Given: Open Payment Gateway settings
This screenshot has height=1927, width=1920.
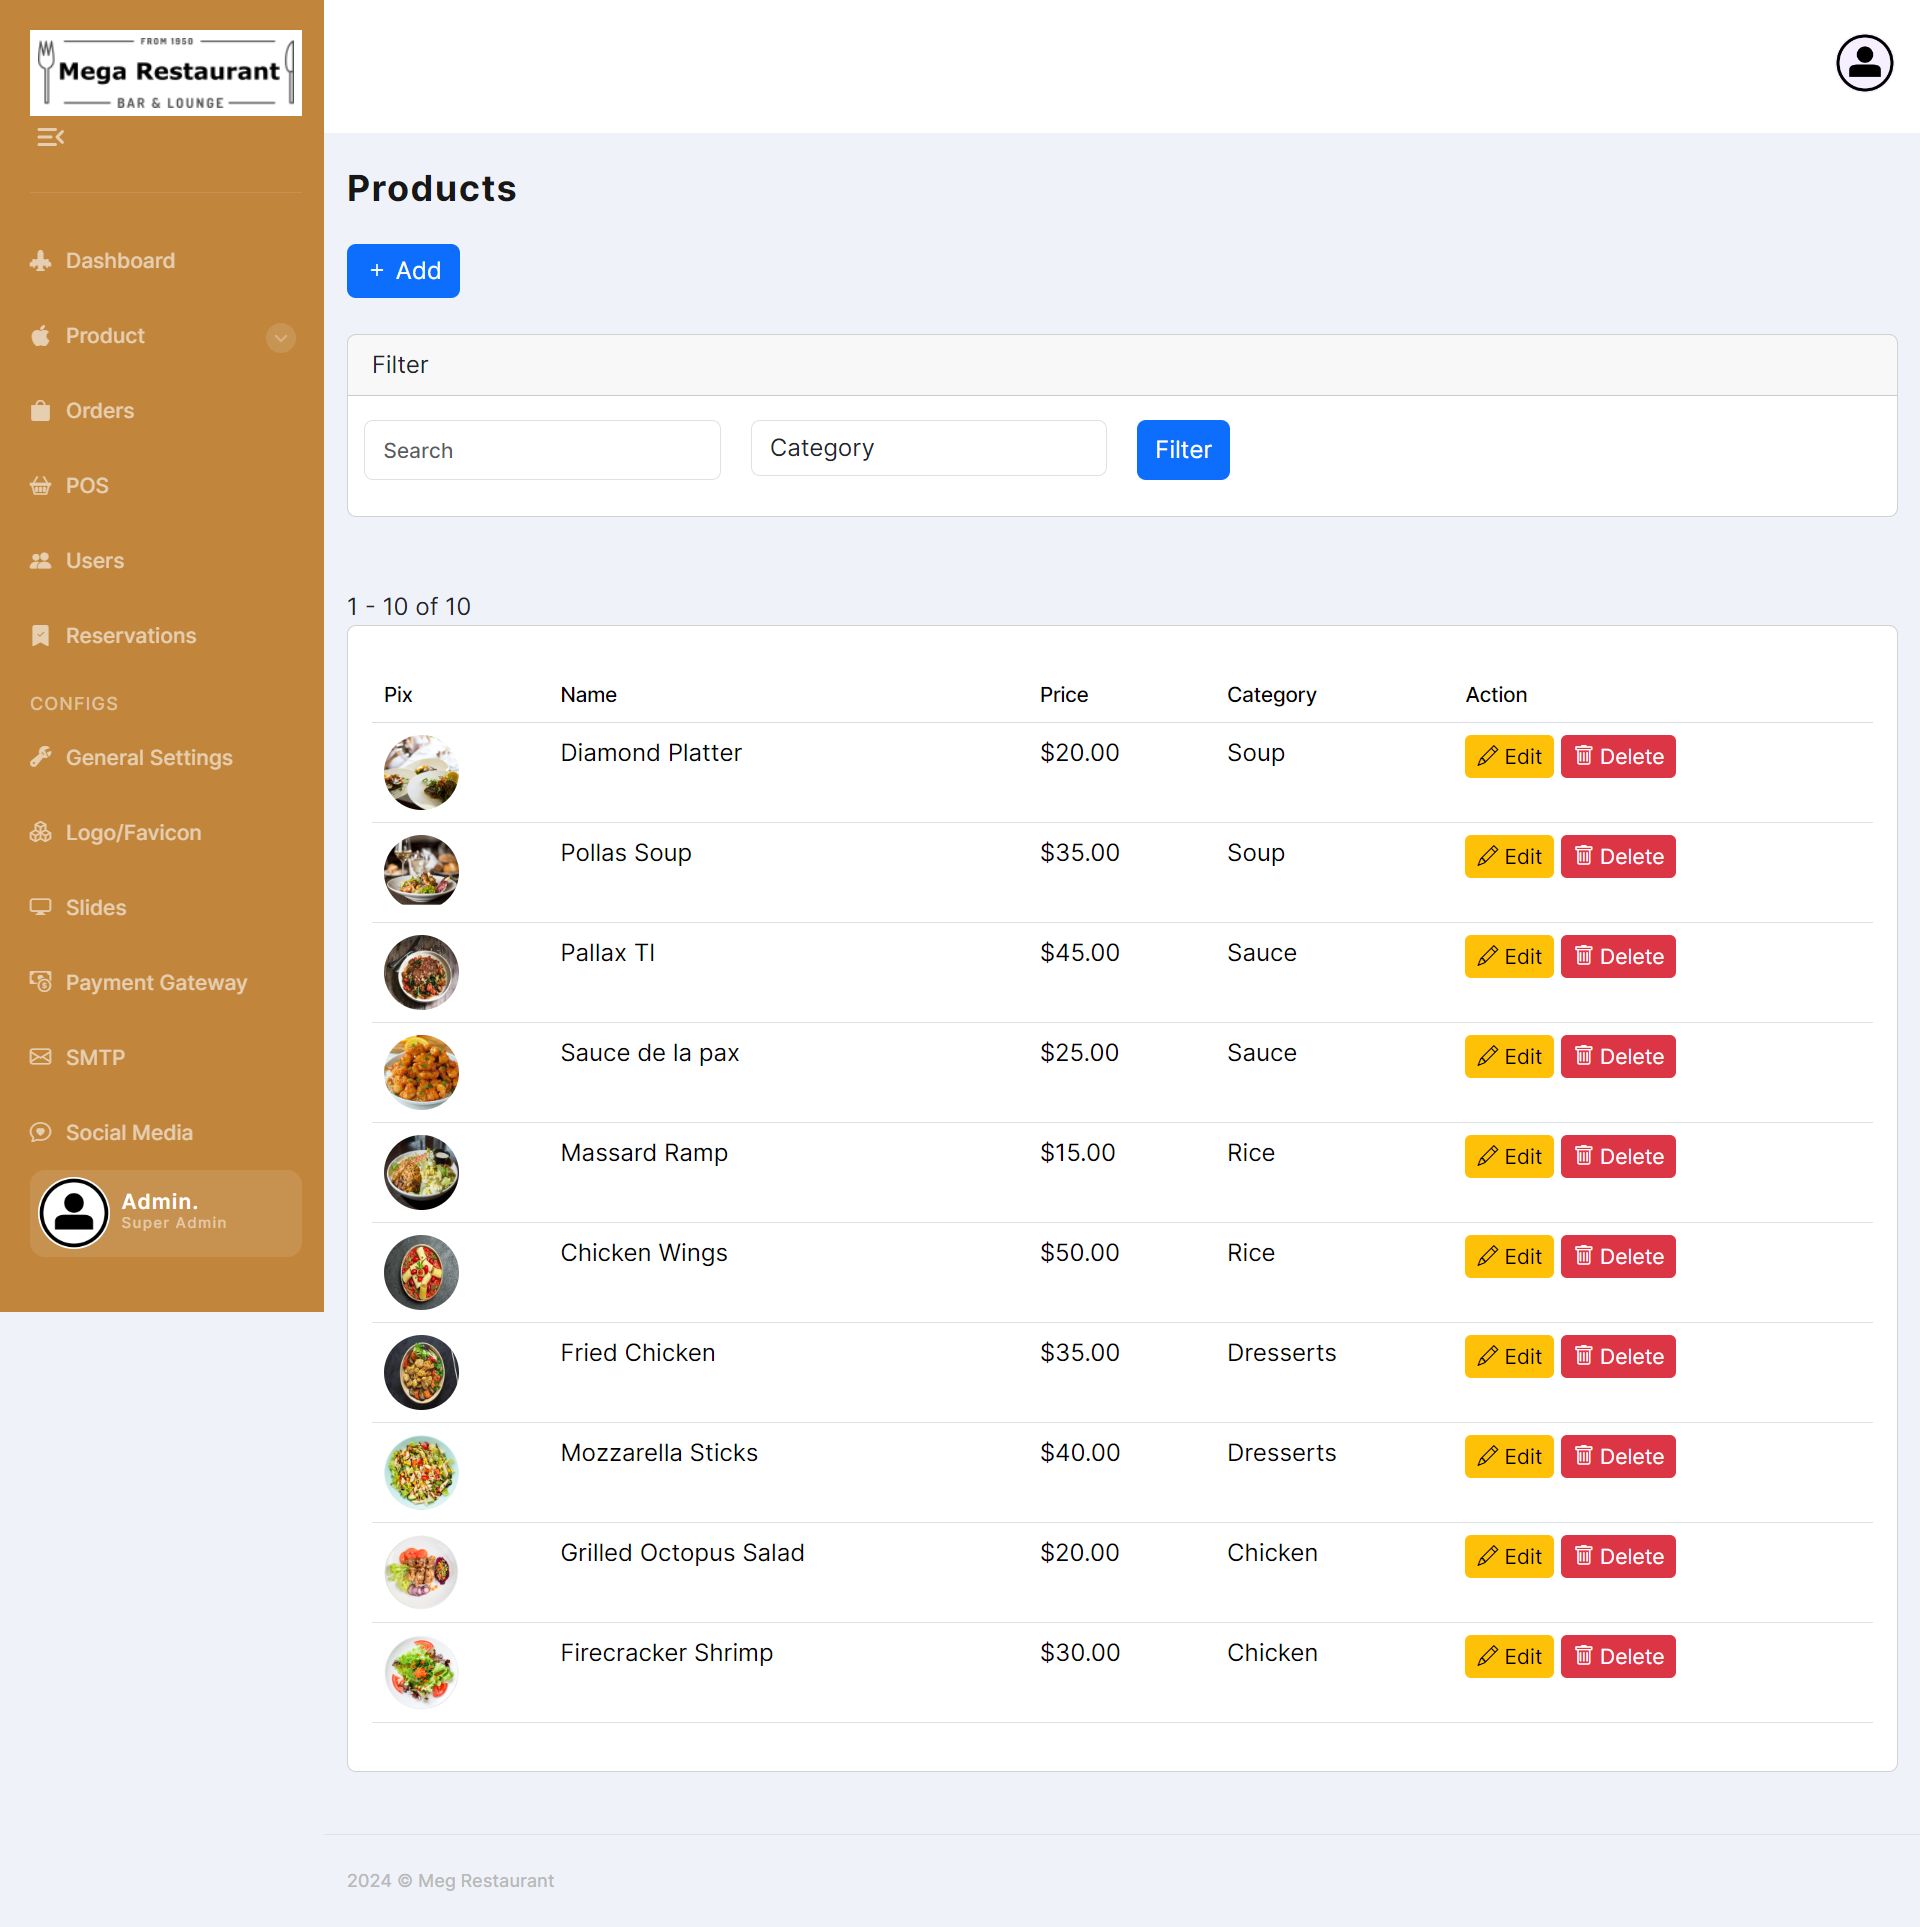Looking at the screenshot, I should (x=156, y=983).
